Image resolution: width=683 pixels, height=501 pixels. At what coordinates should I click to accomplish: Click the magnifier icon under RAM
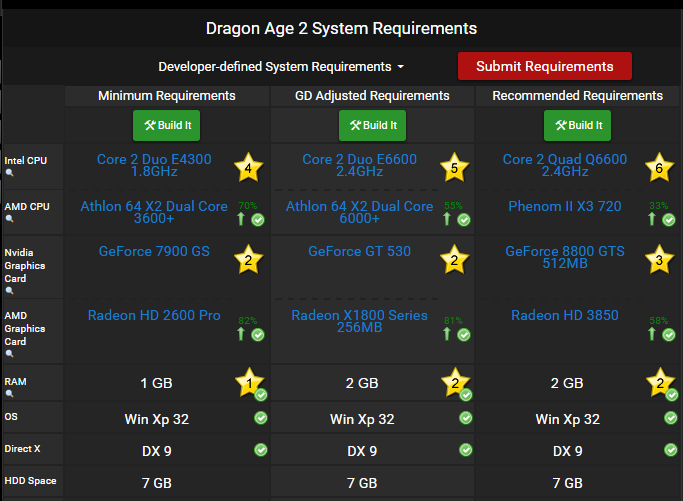9,394
